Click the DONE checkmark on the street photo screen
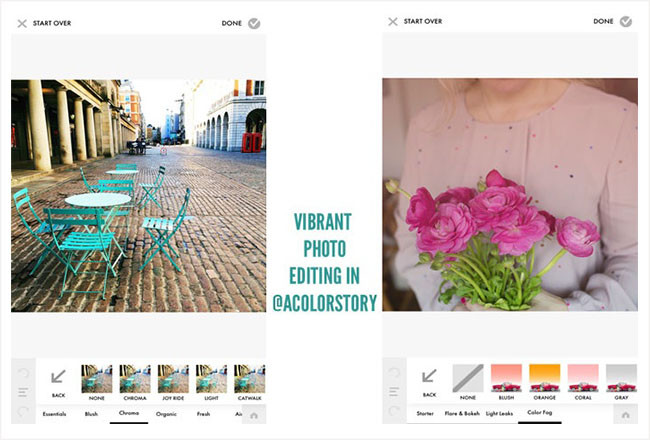 [x=254, y=24]
